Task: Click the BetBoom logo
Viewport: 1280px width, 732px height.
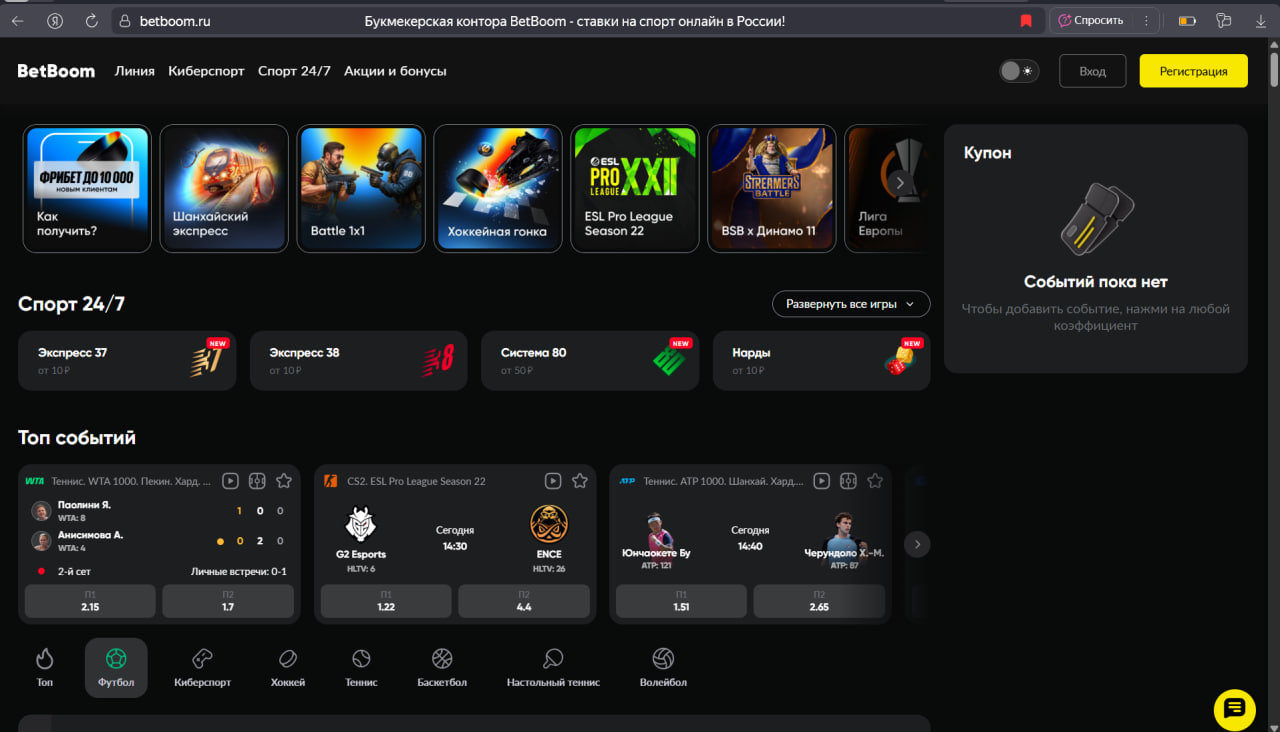Action: tap(56, 71)
